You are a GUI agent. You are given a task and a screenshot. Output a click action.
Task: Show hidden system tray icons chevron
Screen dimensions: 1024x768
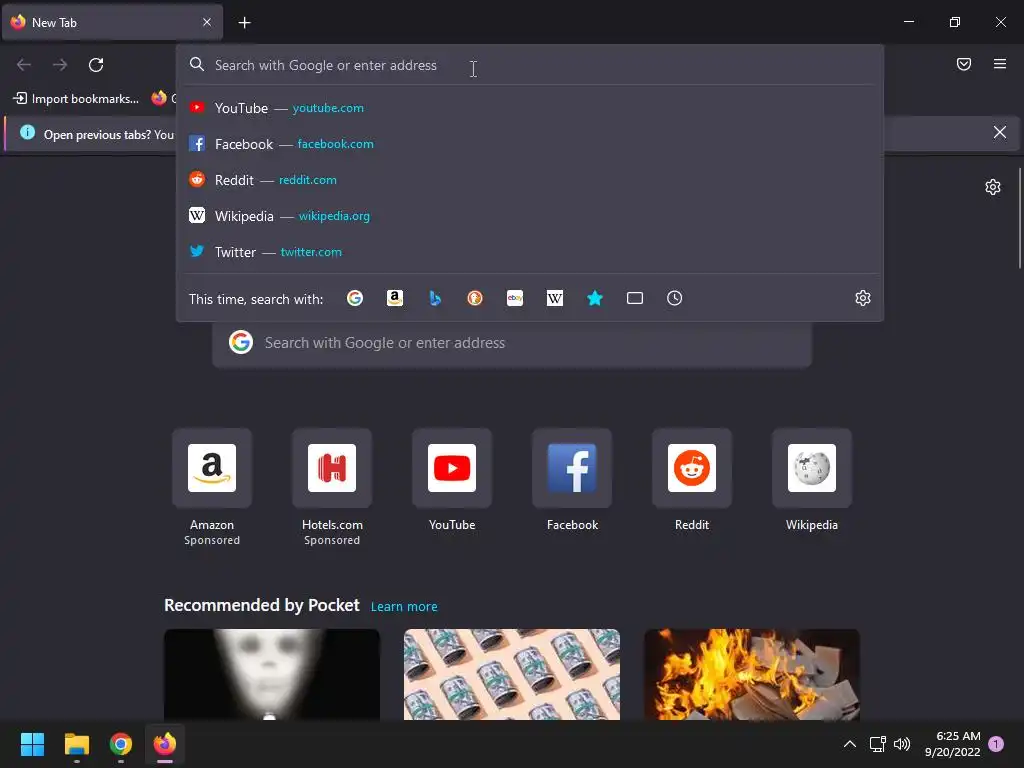850,744
